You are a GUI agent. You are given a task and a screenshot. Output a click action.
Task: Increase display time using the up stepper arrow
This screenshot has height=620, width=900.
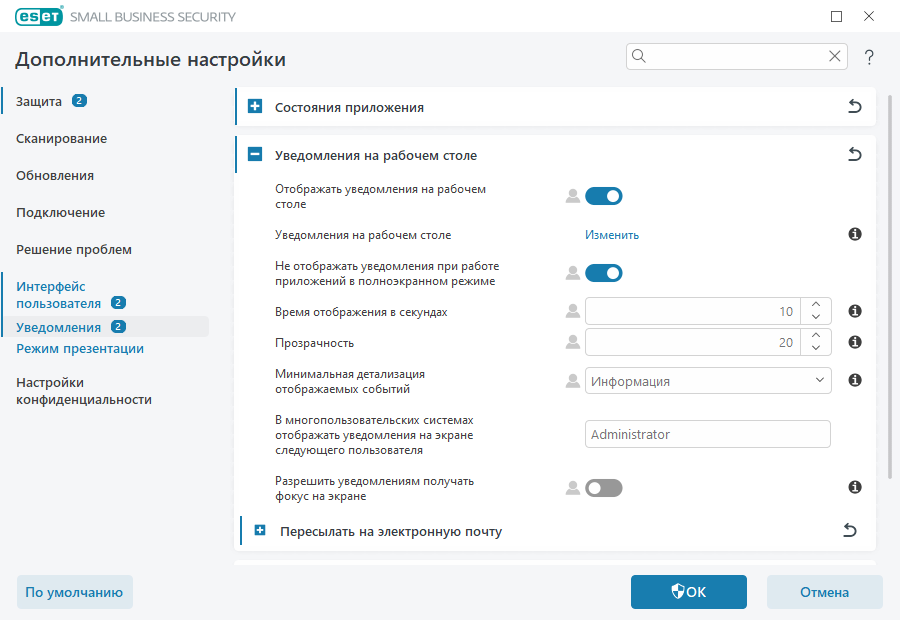[815, 305]
